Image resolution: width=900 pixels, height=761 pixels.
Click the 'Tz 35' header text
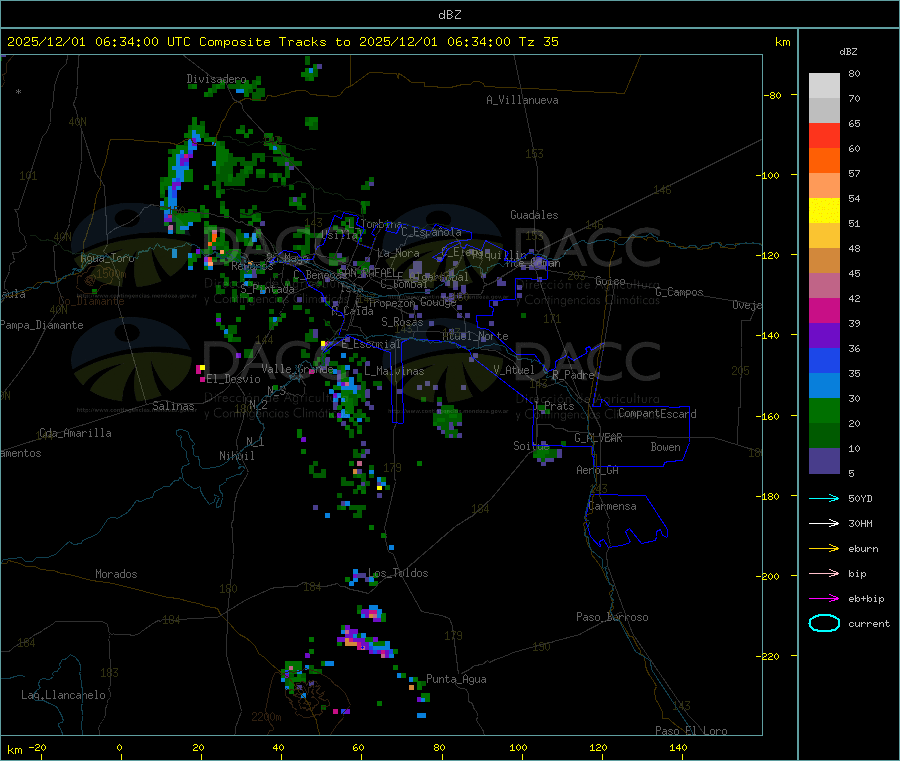[x=538, y=42]
